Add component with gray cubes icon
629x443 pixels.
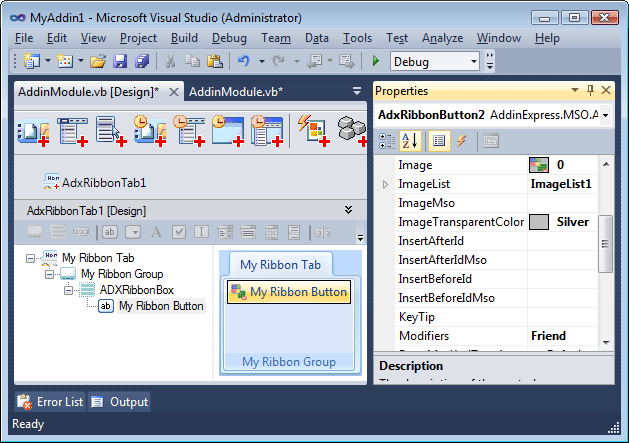tap(352, 130)
